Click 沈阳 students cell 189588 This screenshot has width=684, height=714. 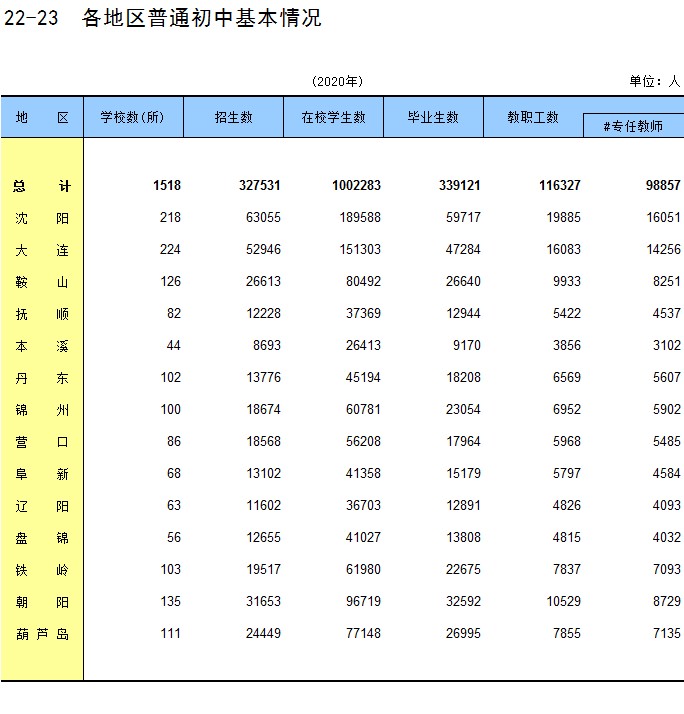tap(360, 217)
